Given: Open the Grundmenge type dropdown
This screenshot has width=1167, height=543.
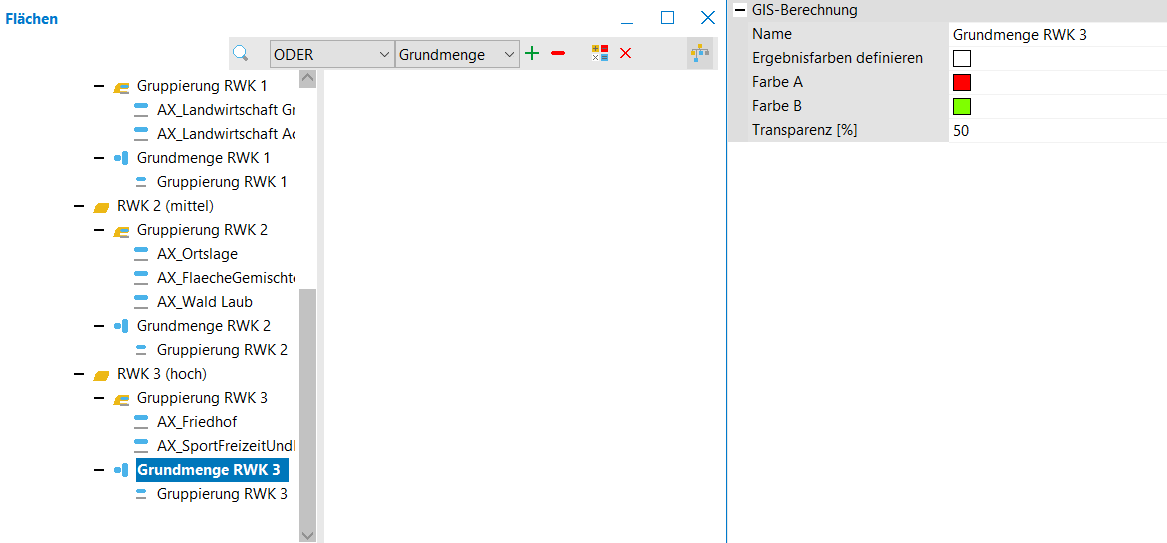Looking at the screenshot, I should click(x=458, y=55).
